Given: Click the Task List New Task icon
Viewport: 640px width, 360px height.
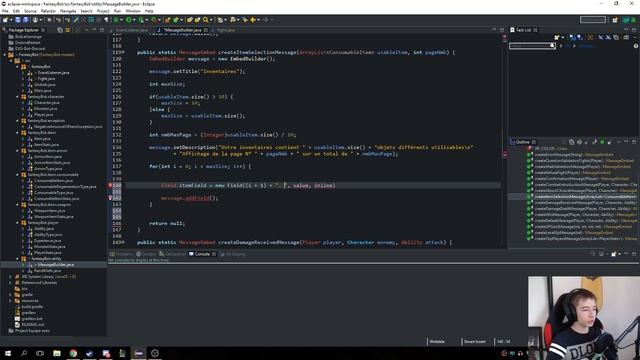Looking at the screenshot, I should (x=557, y=38).
